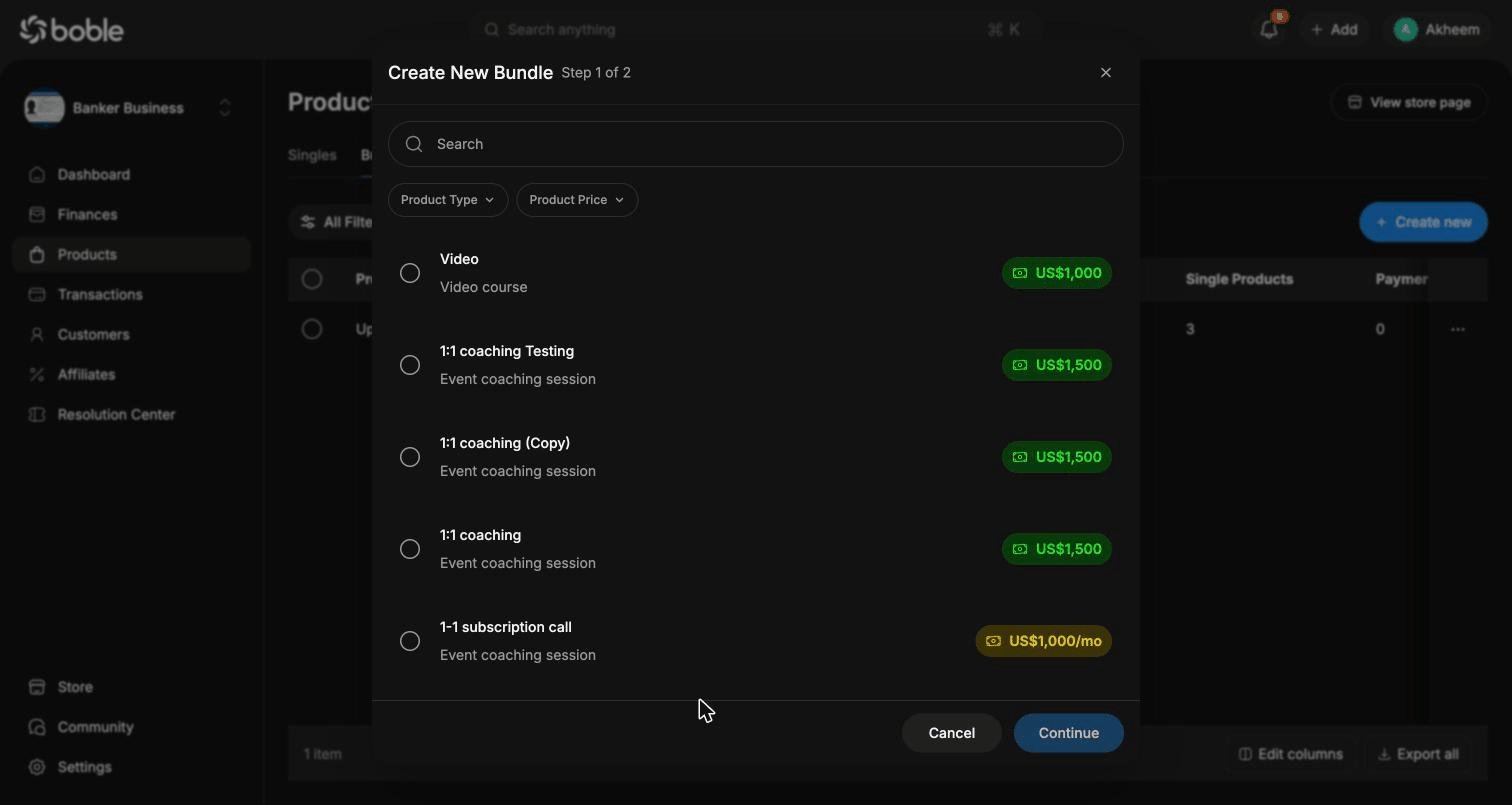
Task: Click the Products bag icon
Action: [x=37, y=255]
